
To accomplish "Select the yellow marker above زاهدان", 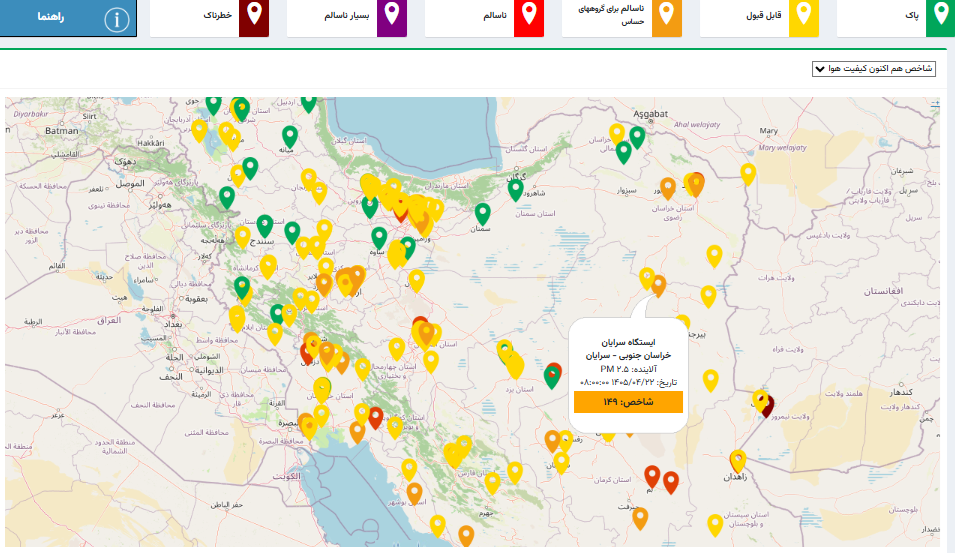I will click(x=738, y=460).
